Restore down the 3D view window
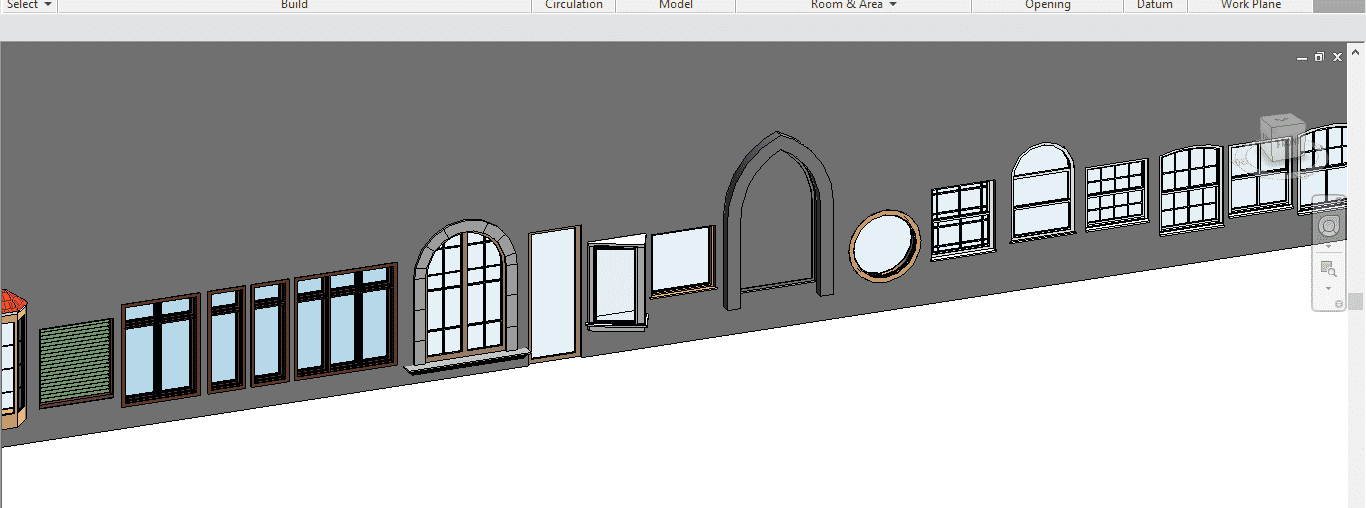Screen dimensions: 1366x508 (x=1319, y=58)
